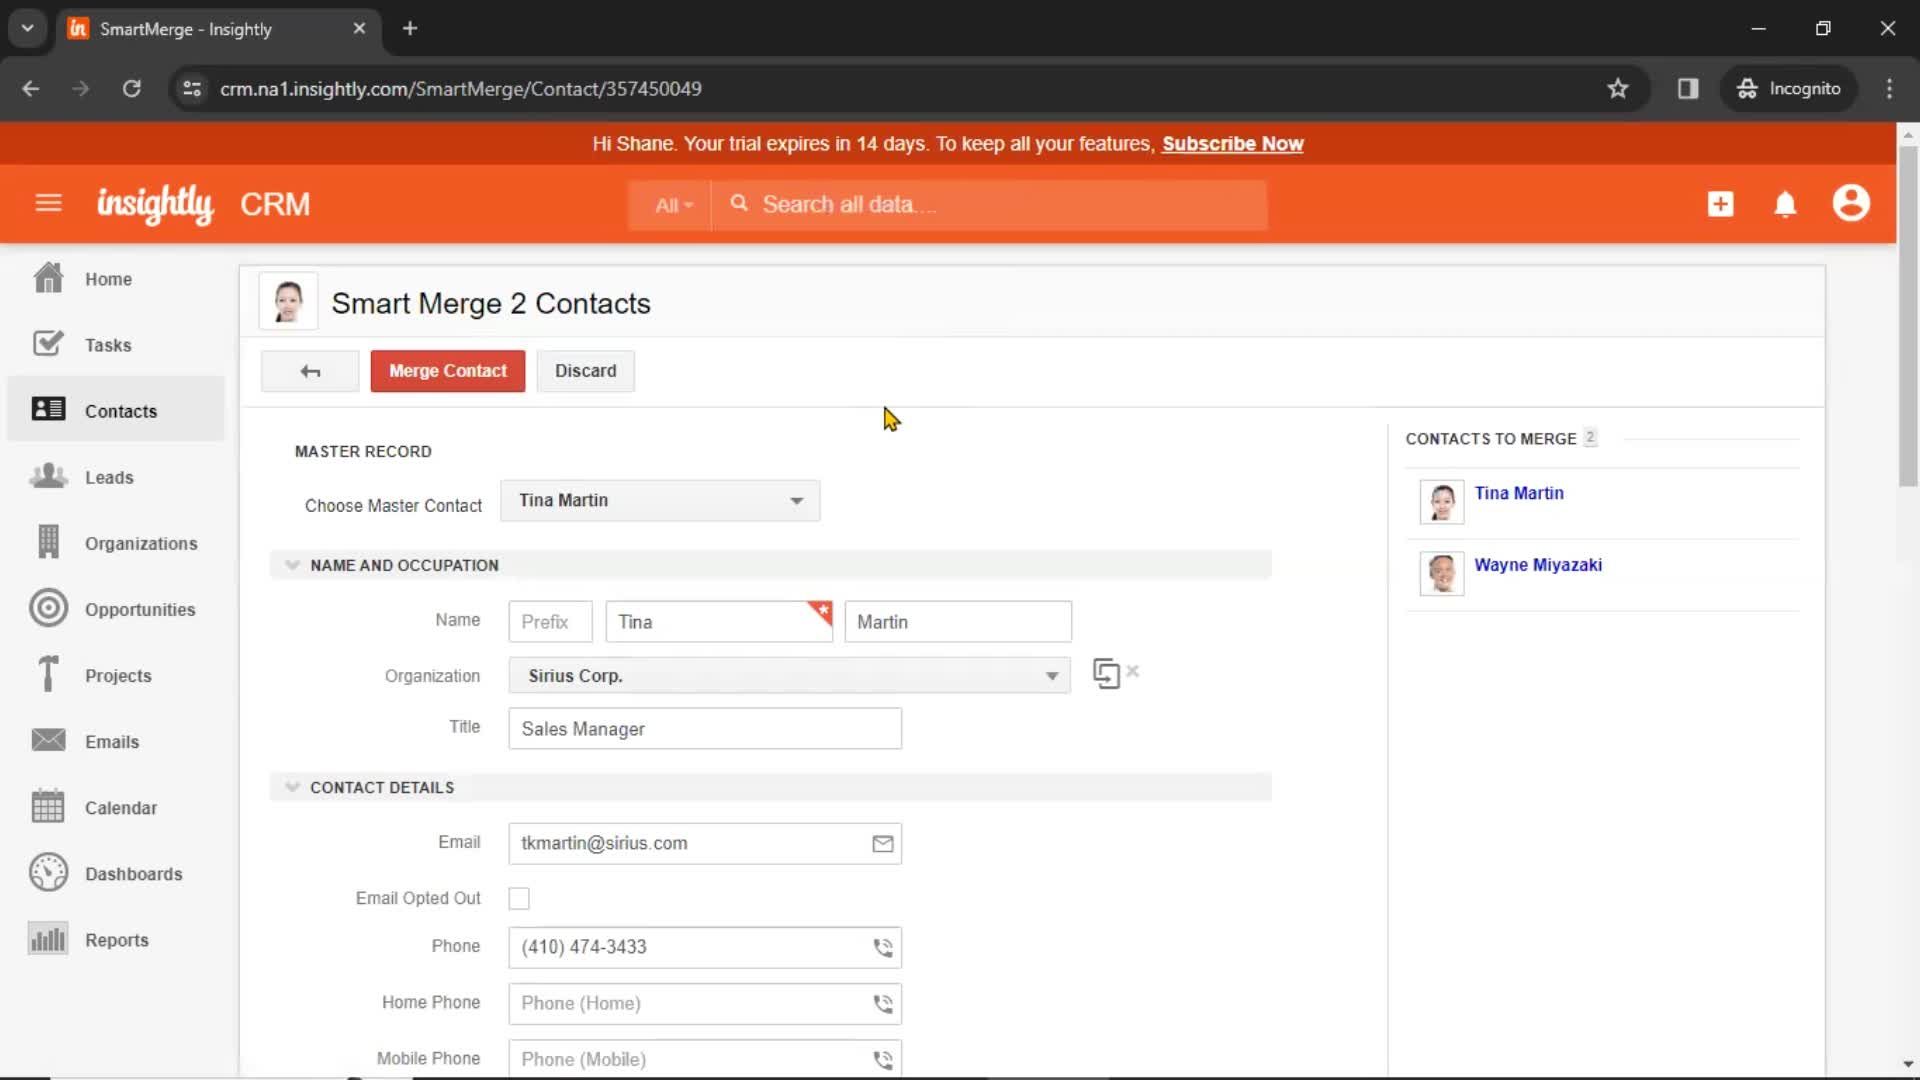
Task: Click the Merge Contact button
Action: click(447, 371)
